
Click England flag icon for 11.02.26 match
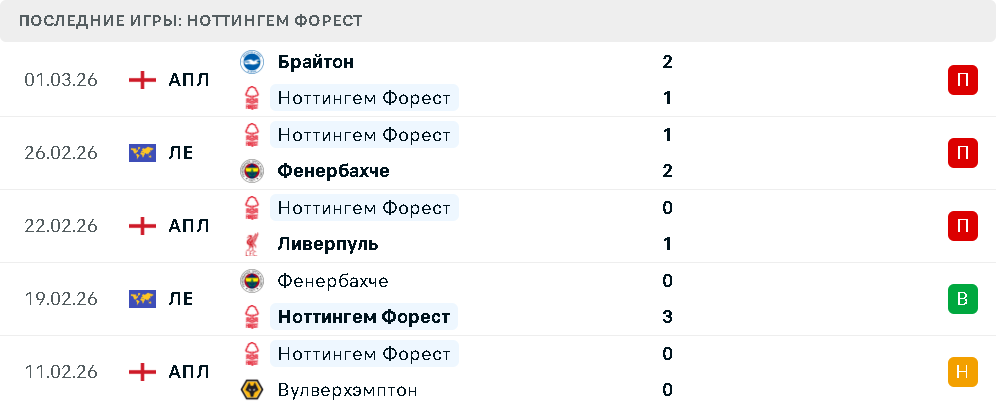(x=143, y=372)
